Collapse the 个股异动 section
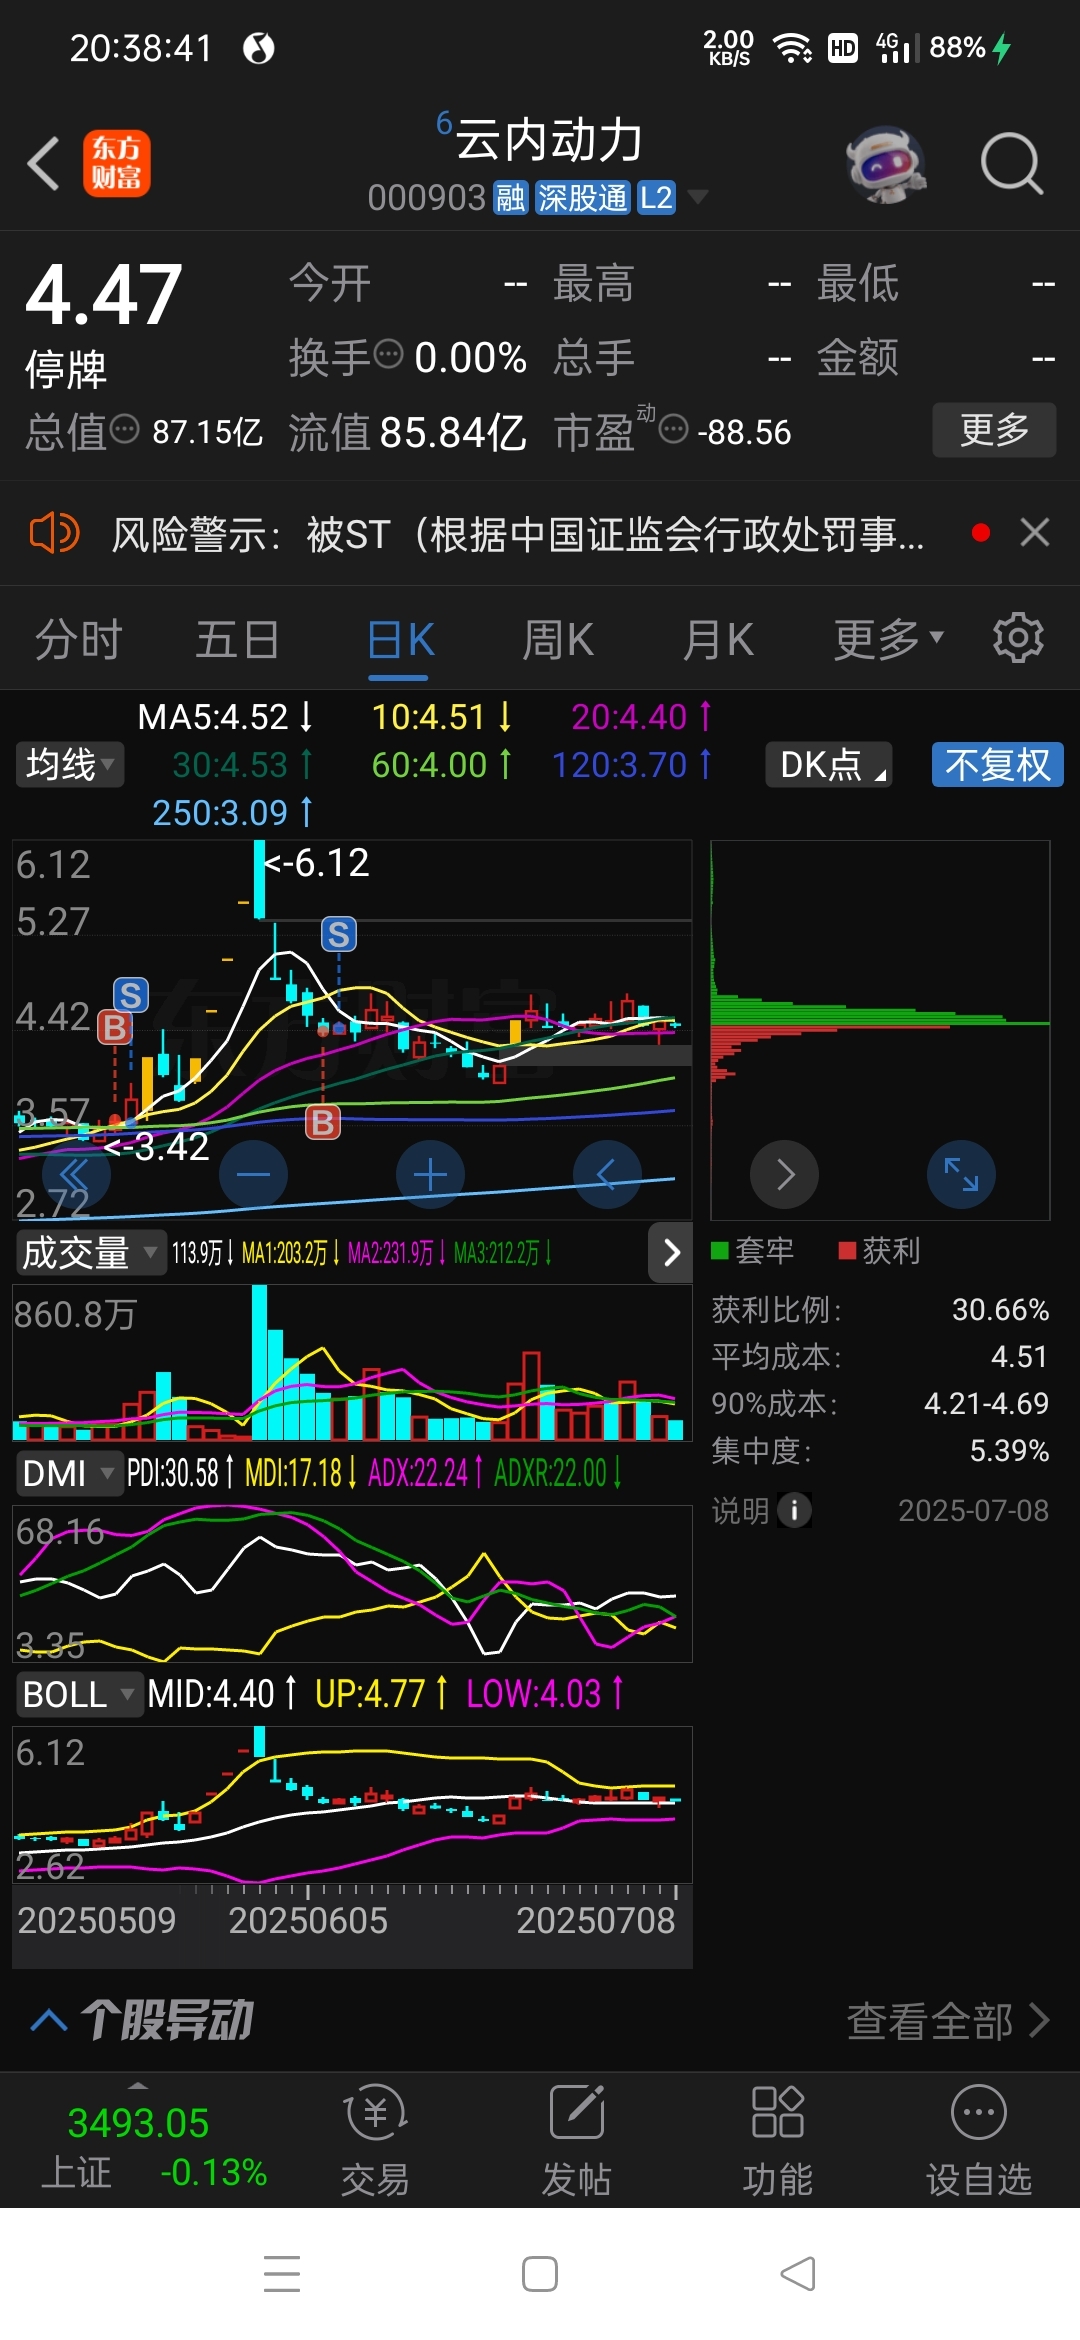1080x2340 pixels. [x=48, y=2020]
